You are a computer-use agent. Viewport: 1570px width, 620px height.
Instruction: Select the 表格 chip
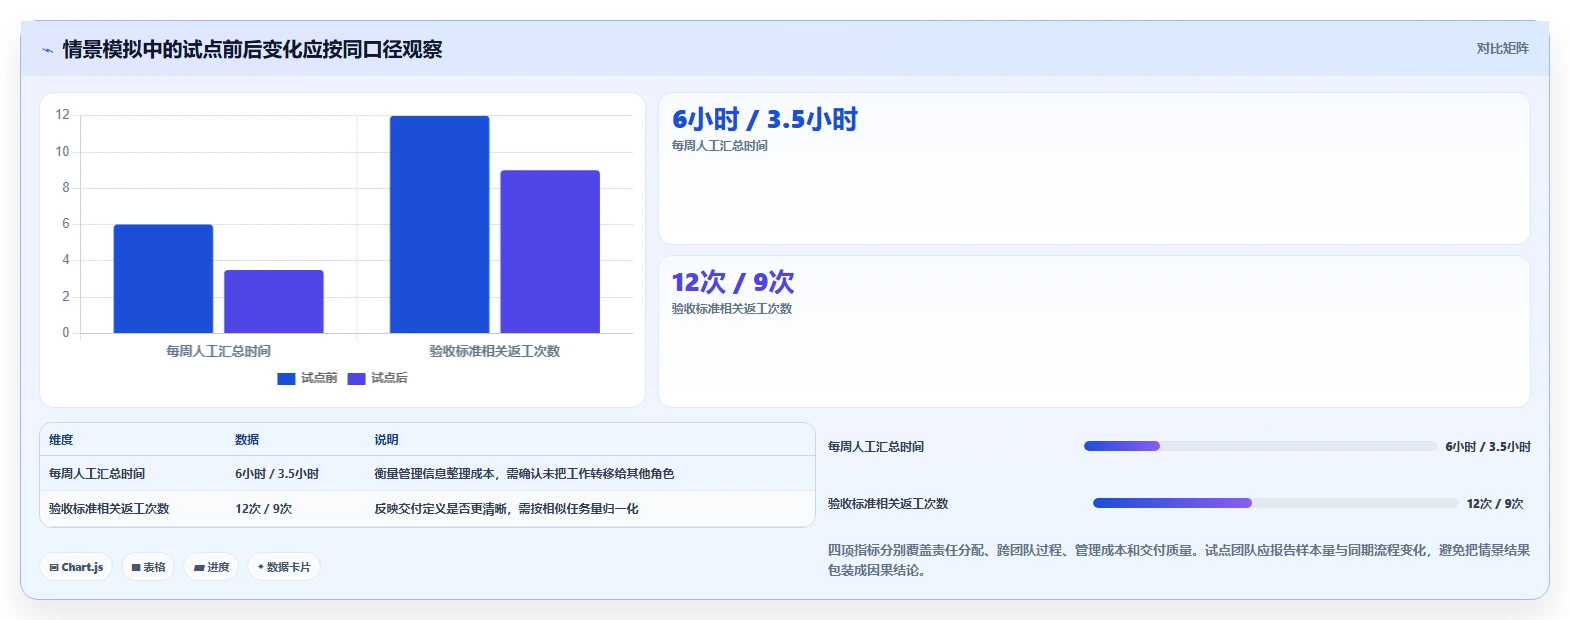148,567
